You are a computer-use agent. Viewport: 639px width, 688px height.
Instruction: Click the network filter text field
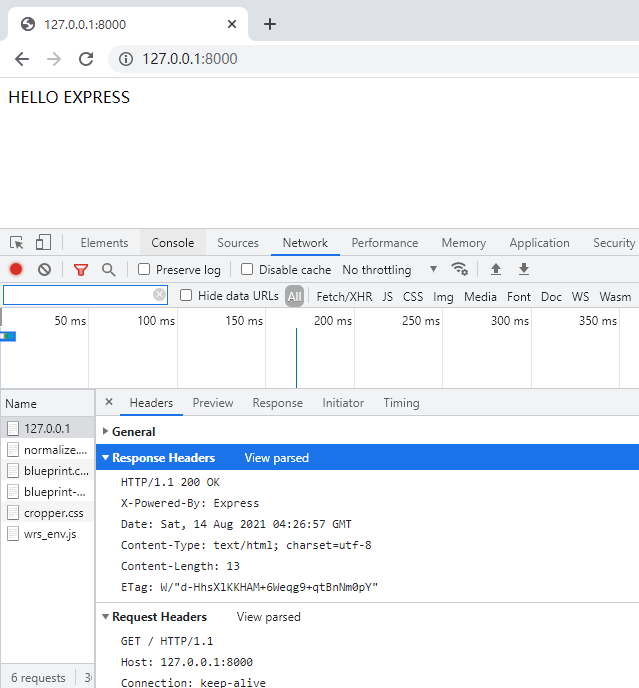(85, 295)
